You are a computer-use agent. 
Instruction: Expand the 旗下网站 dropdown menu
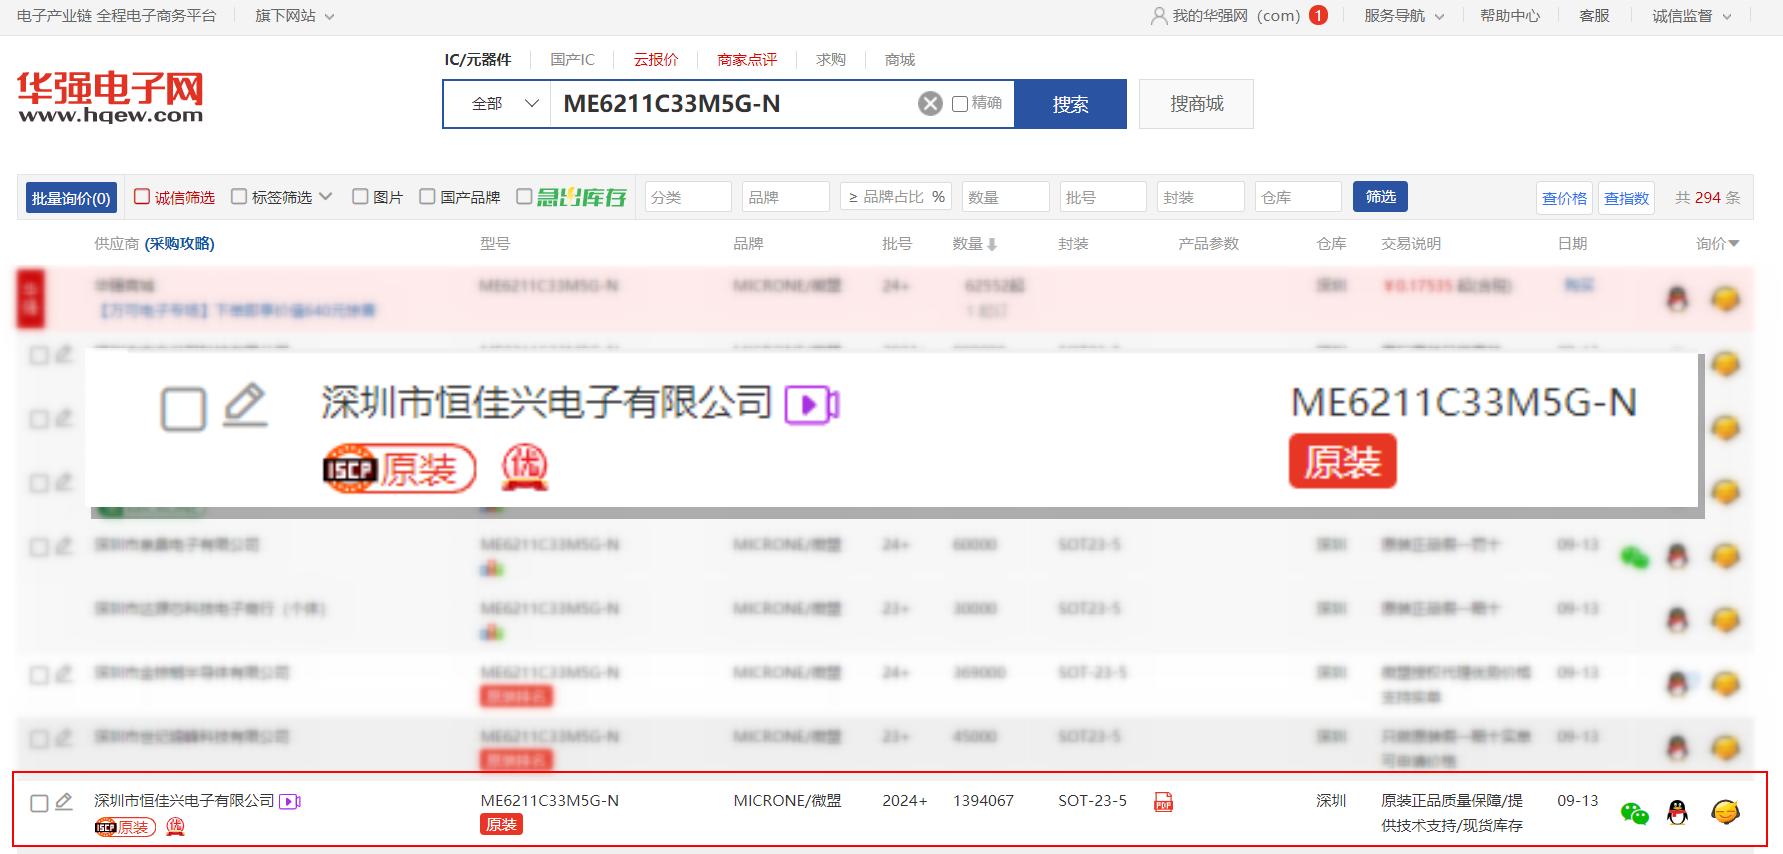(294, 16)
